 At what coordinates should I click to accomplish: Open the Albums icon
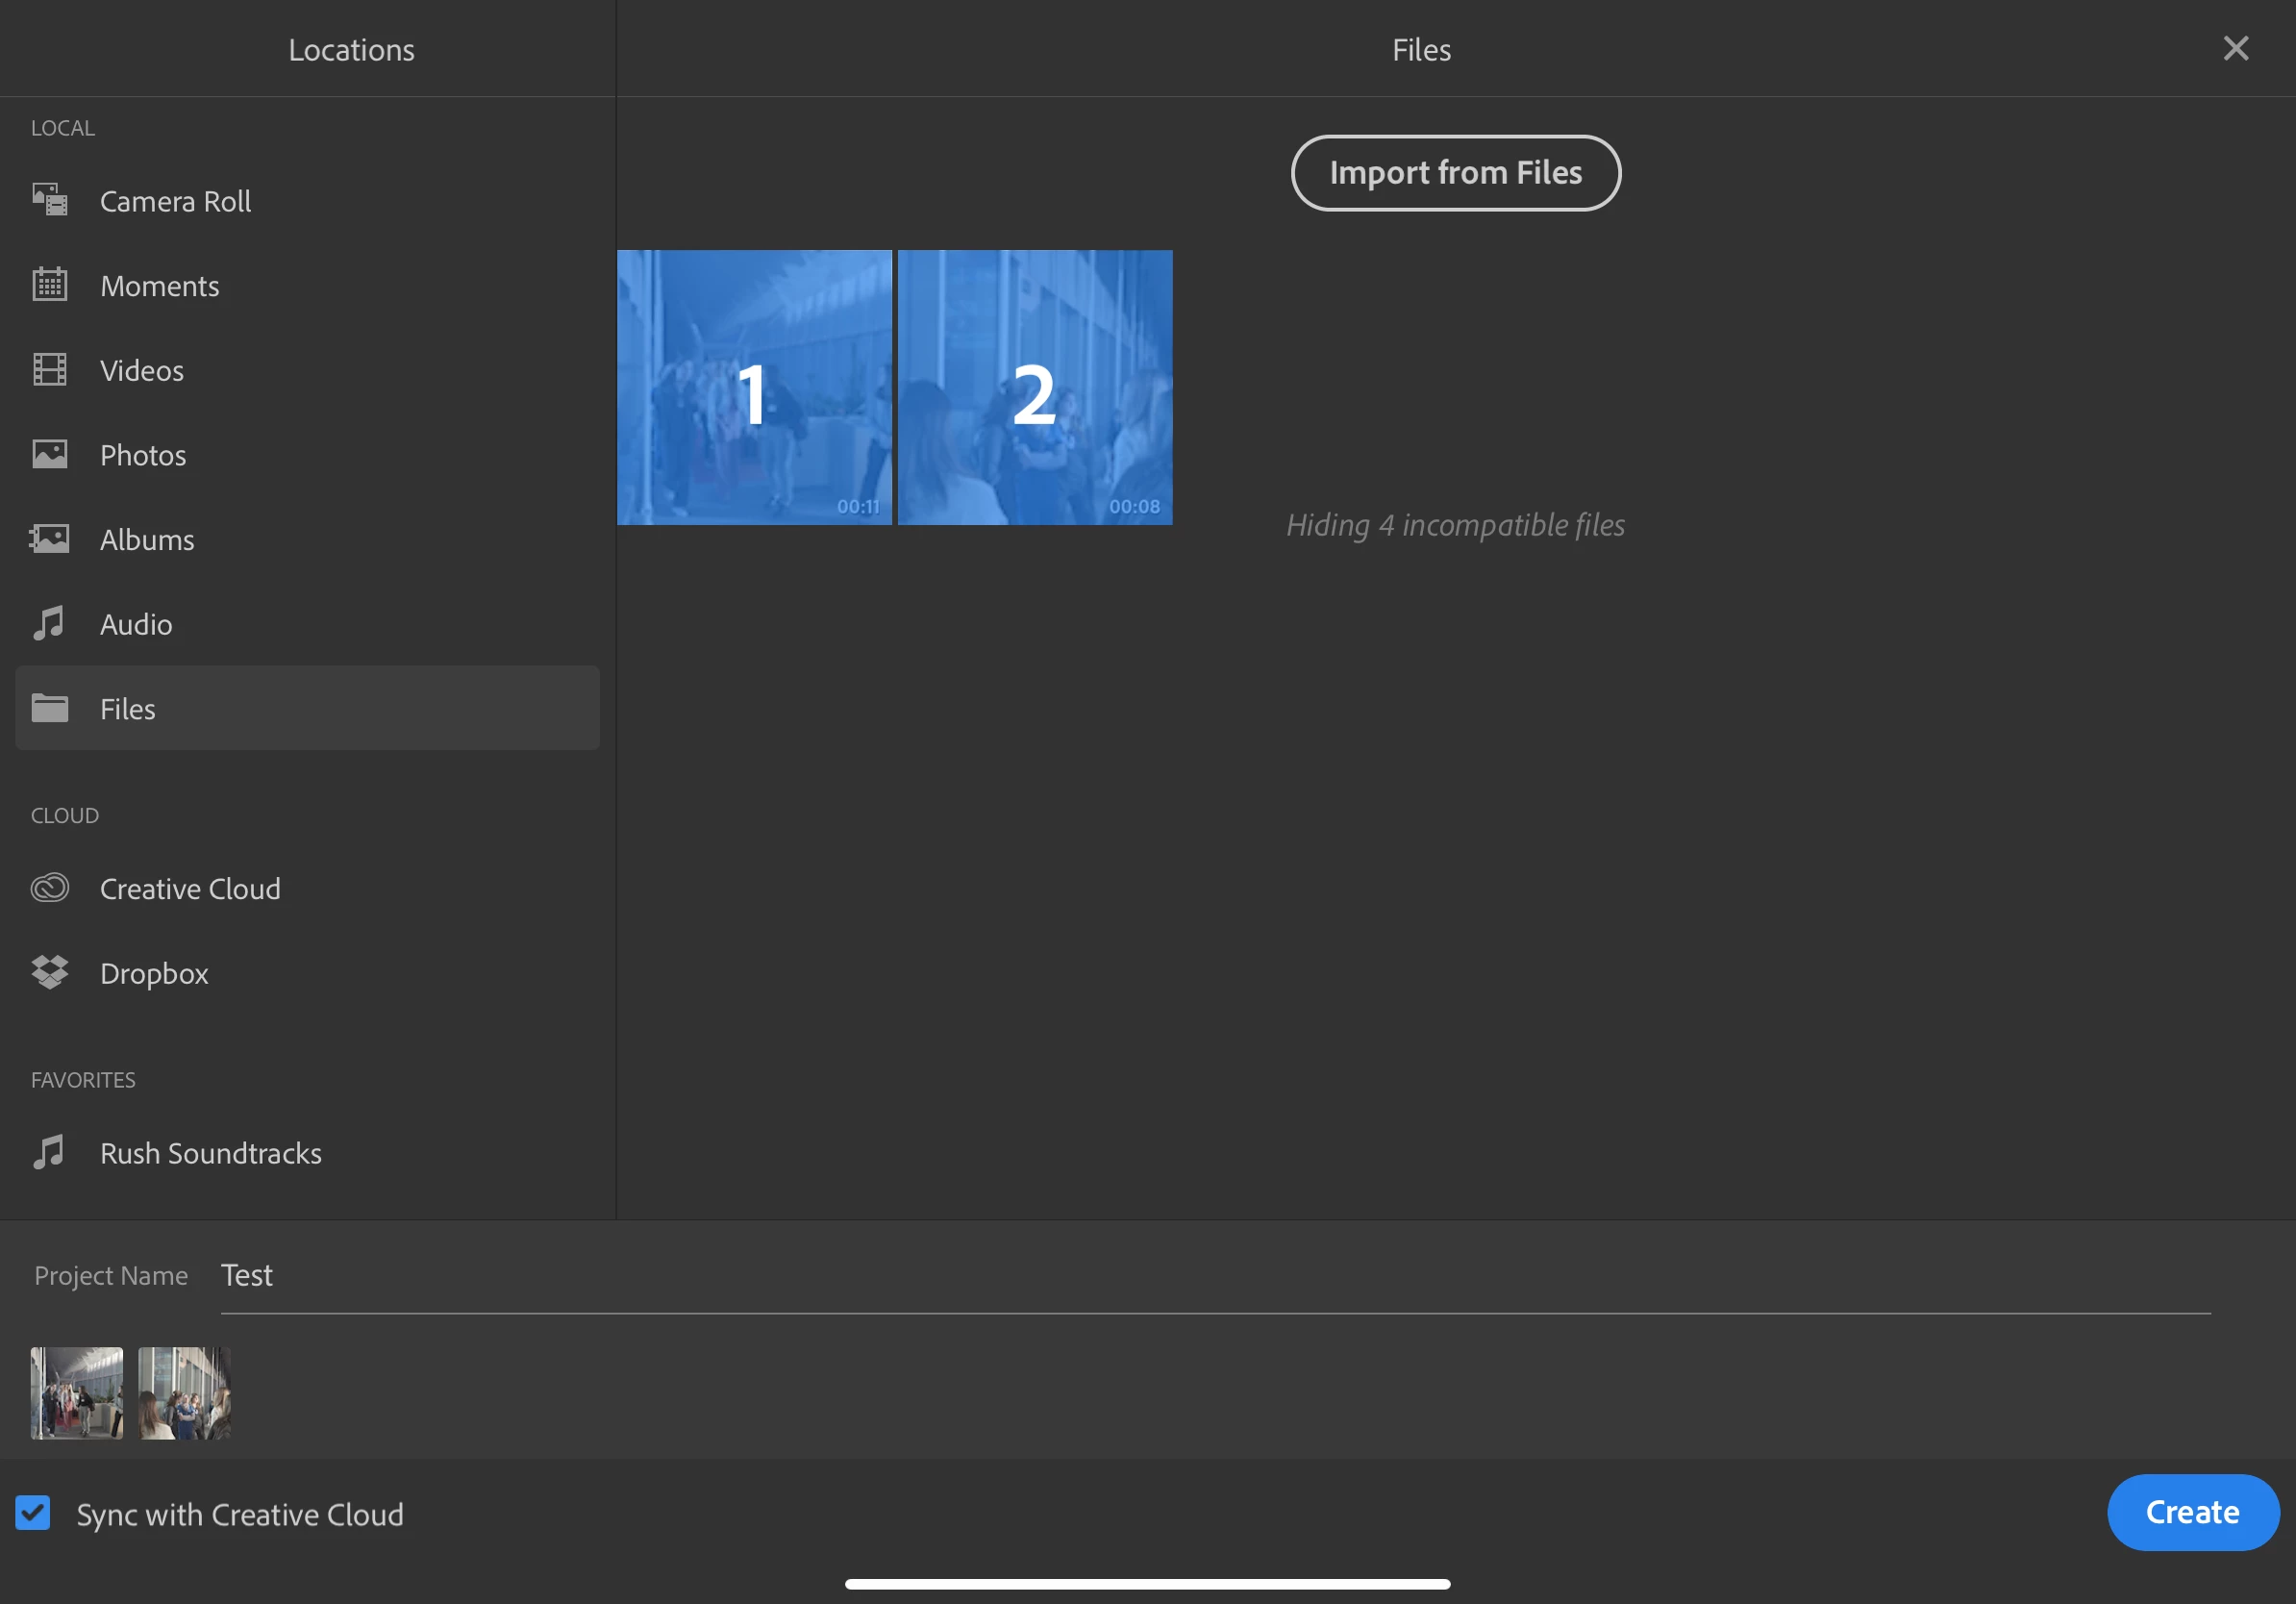click(49, 539)
